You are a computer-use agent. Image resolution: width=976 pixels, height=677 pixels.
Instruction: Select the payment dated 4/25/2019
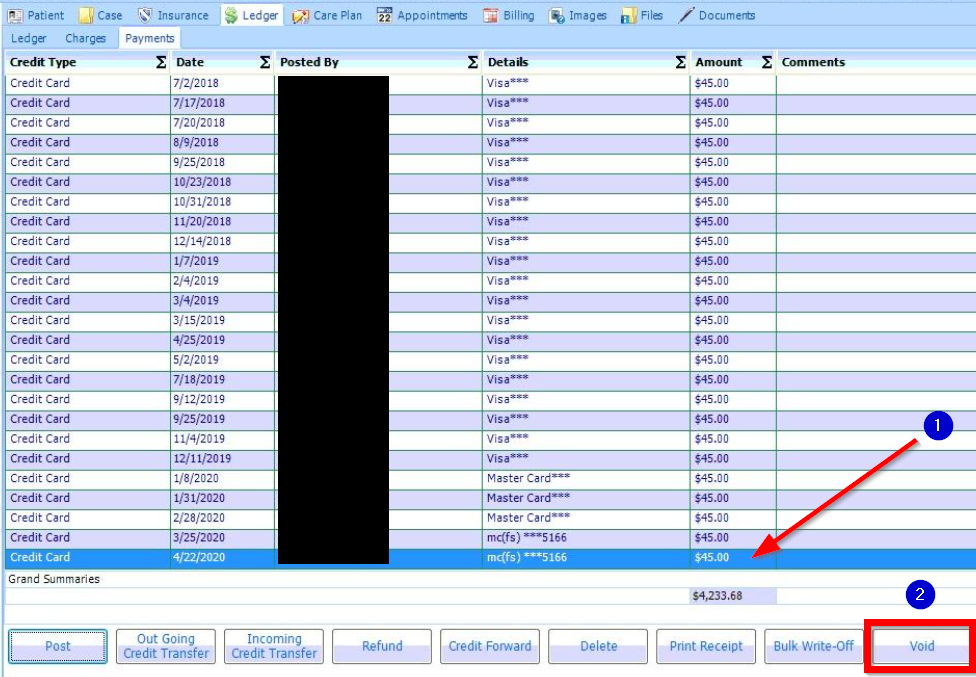490,340
